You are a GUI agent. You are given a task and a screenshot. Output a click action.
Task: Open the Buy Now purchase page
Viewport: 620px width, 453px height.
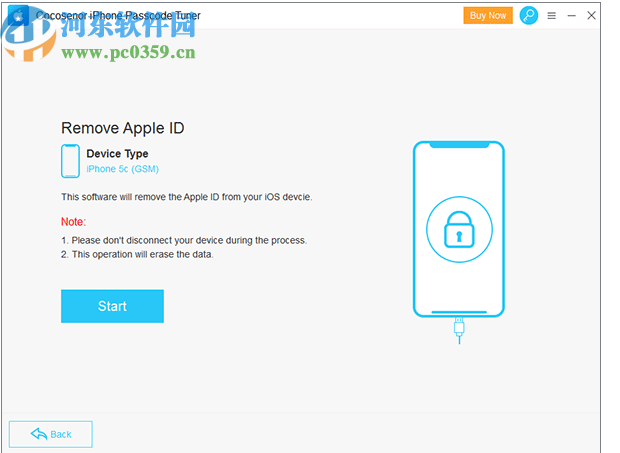(488, 15)
